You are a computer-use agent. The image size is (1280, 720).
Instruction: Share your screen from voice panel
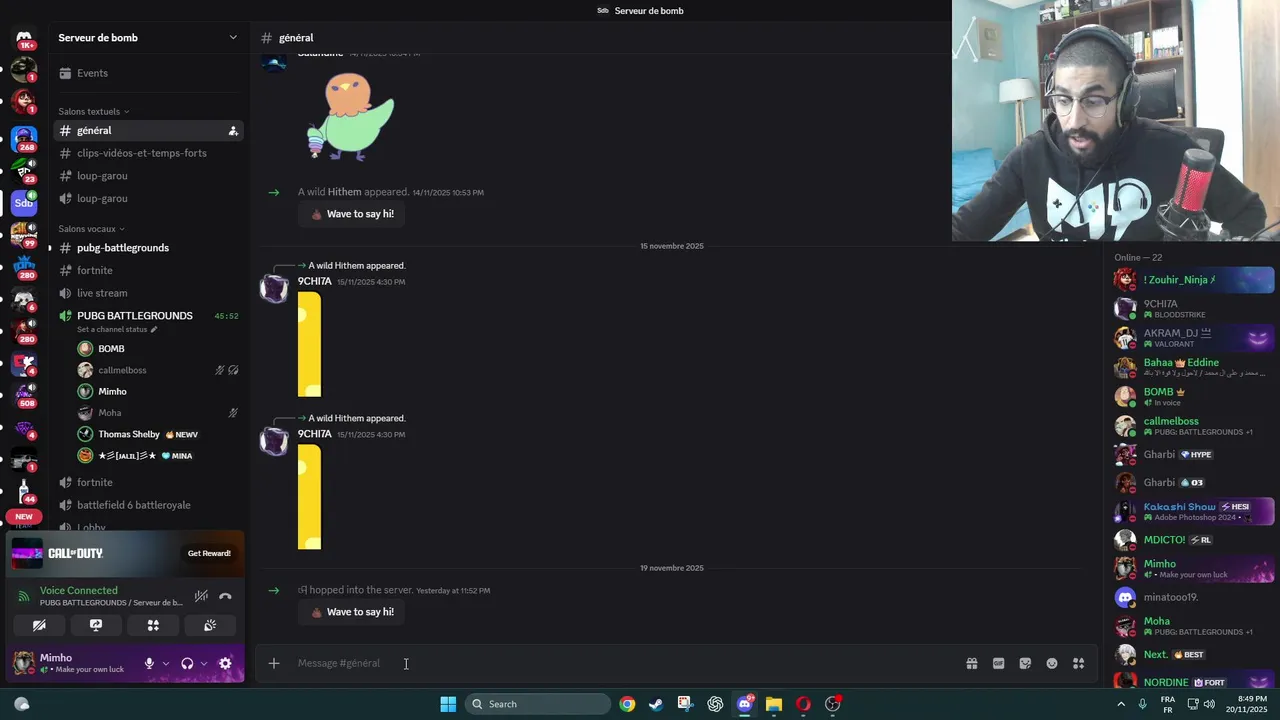[96, 625]
